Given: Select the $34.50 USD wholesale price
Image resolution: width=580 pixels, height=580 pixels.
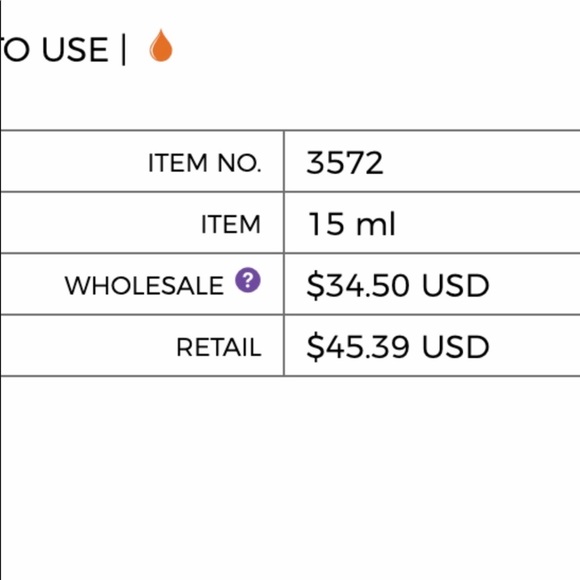Looking at the screenshot, I should click(398, 286).
